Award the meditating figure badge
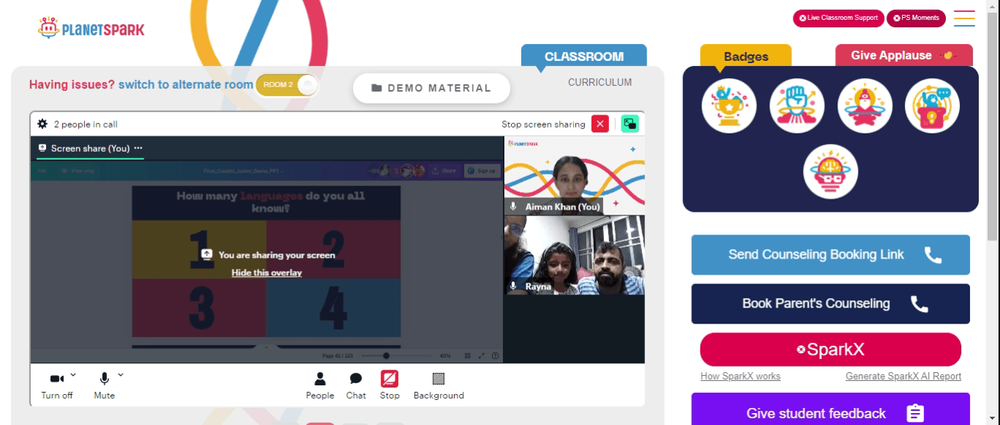Screen dimensions: 1000x425 865,106
